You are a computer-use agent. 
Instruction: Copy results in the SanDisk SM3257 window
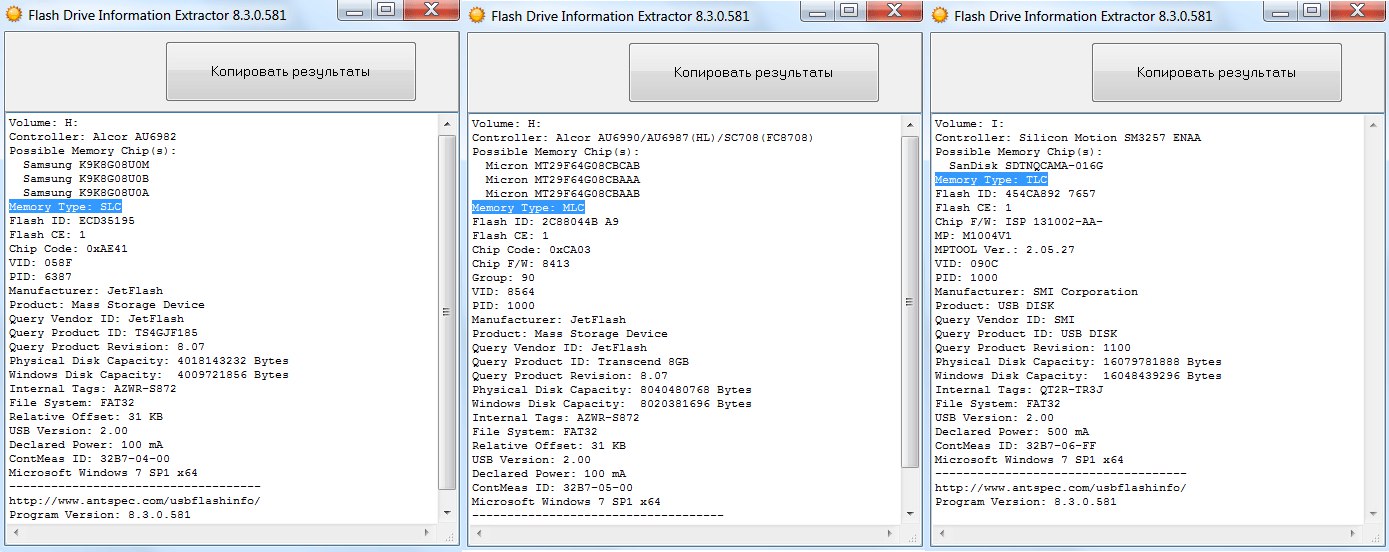coord(1216,72)
